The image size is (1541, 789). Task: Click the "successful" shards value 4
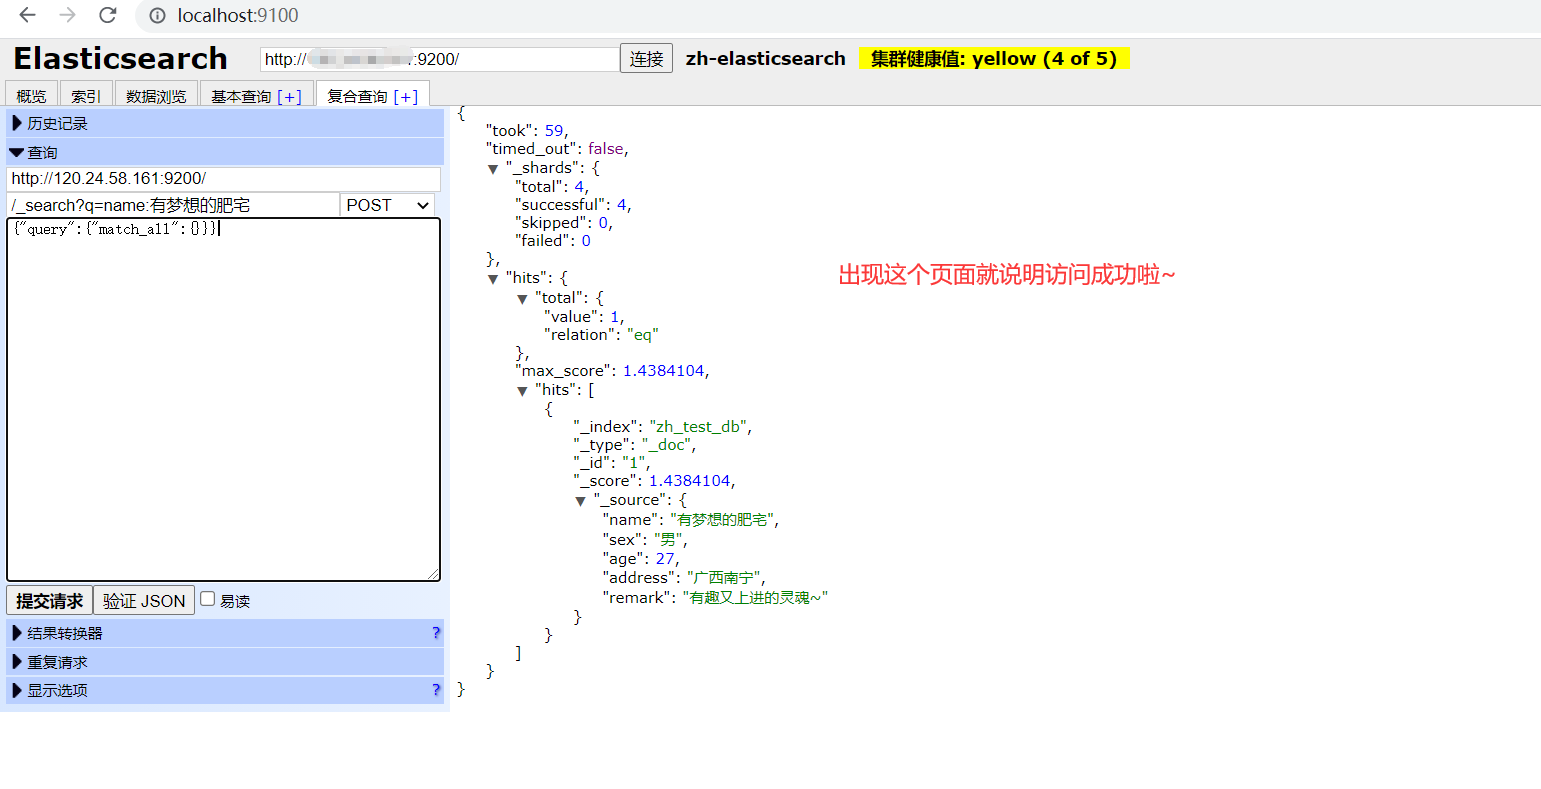tap(622, 205)
